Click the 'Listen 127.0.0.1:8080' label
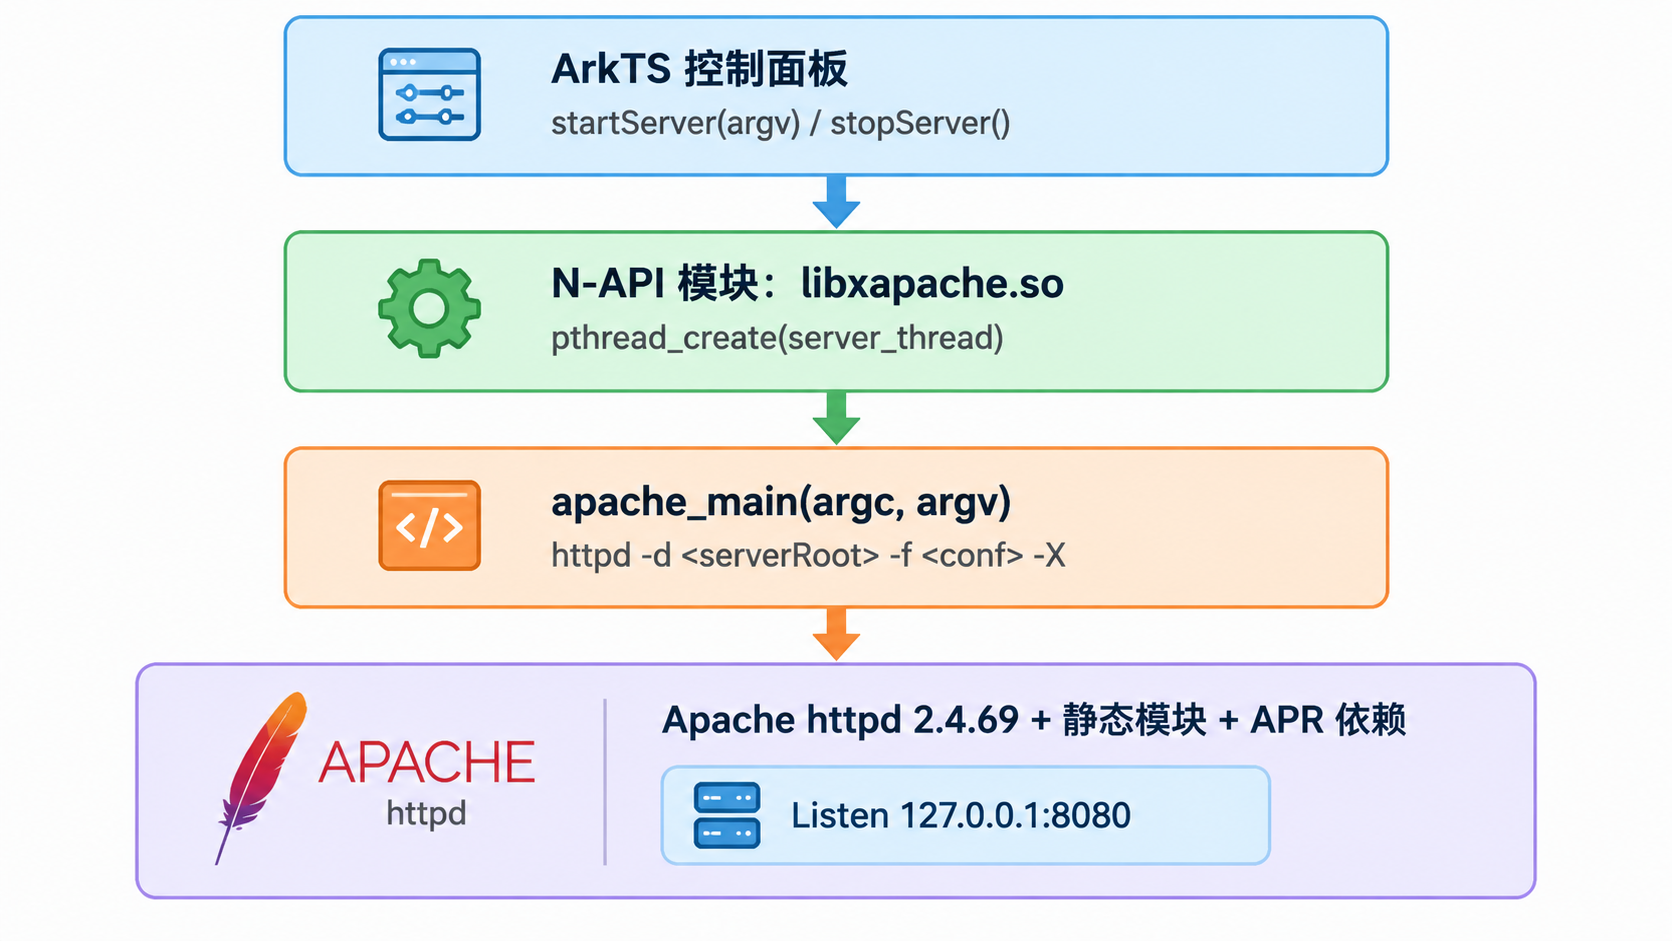Viewport: 1672px width, 941px height. click(961, 816)
